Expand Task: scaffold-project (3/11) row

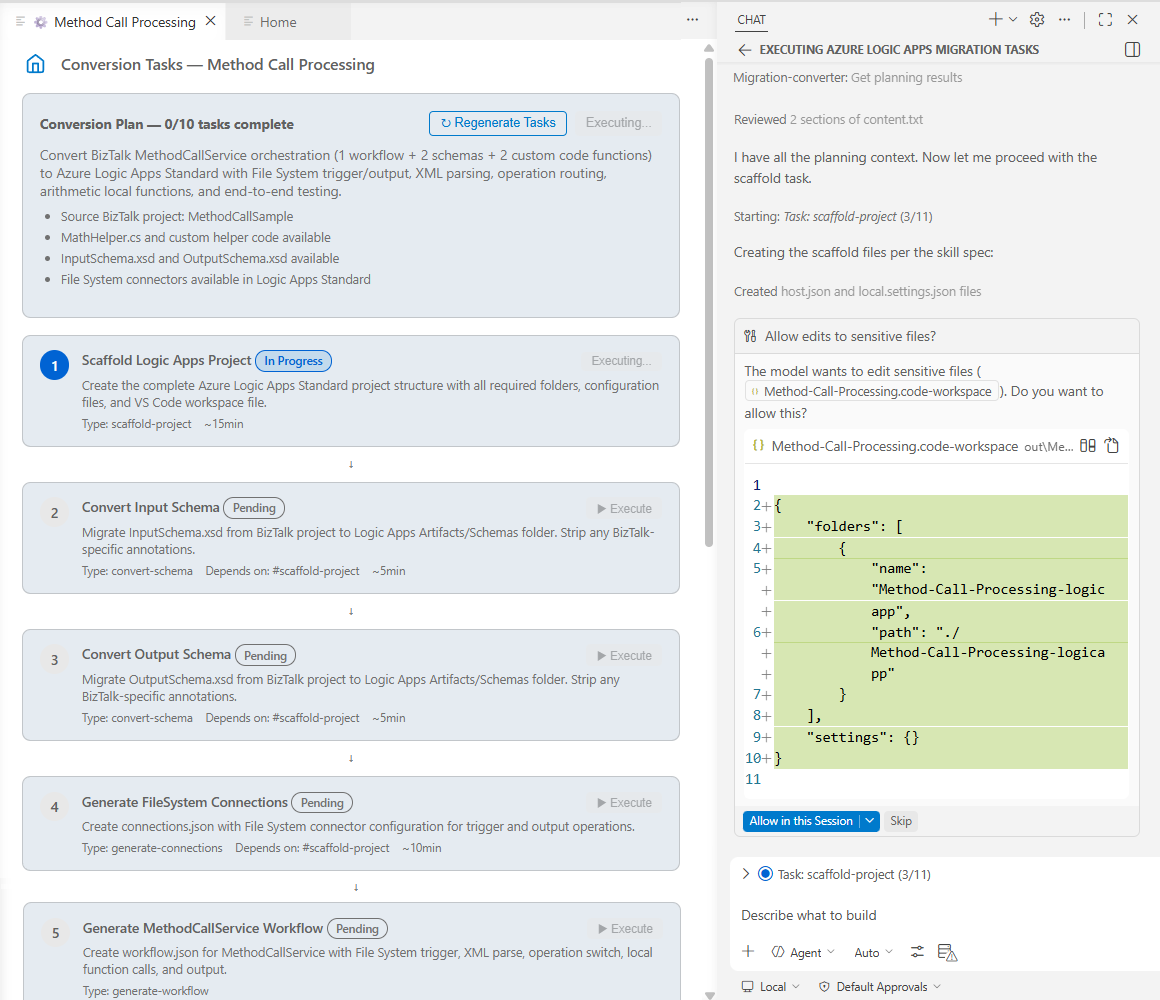tap(746, 874)
